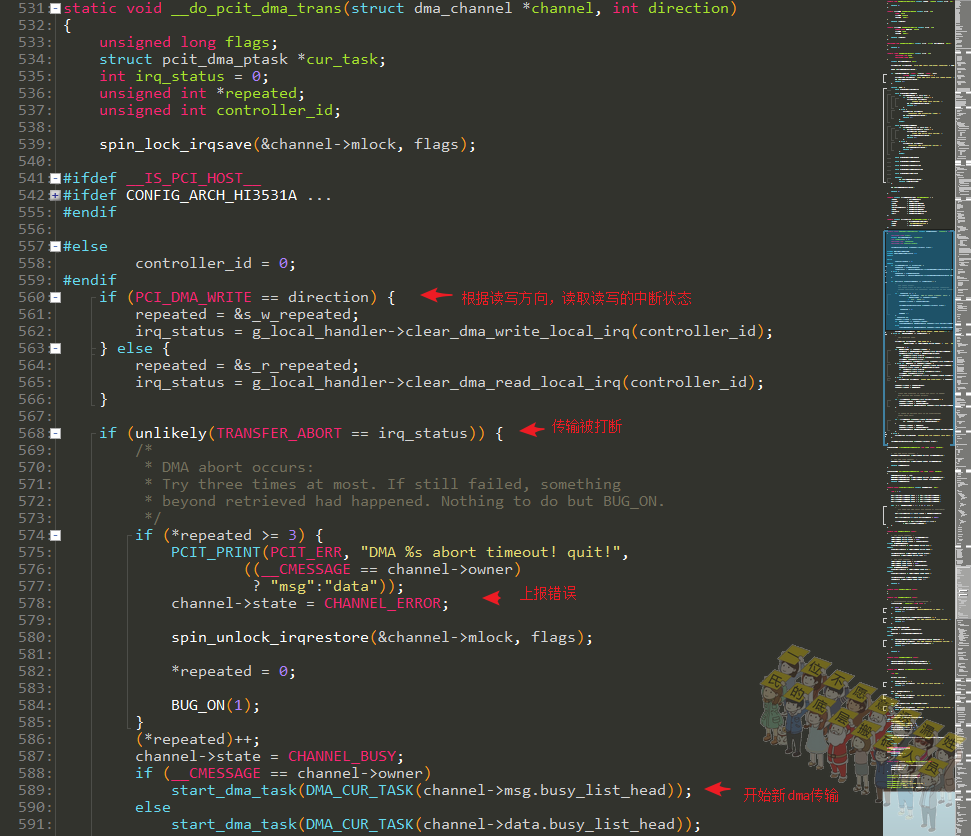This screenshot has width=971, height=836.
Task: Click spin_unlock_irqrestore call on line 580
Action: click(x=270, y=637)
